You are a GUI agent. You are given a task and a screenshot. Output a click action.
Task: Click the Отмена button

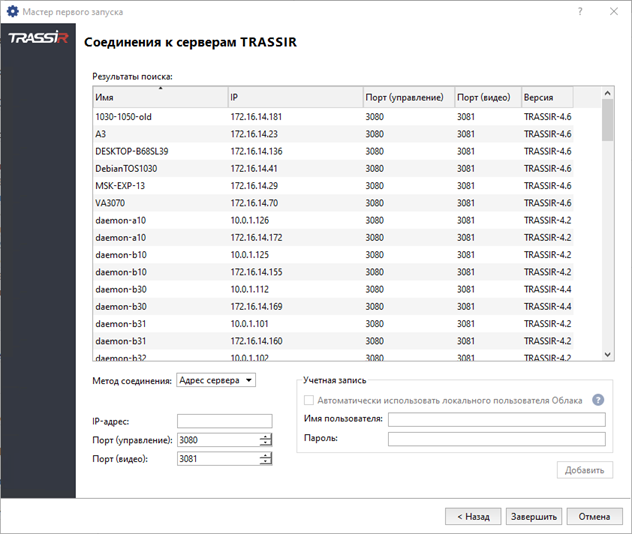click(x=593, y=517)
